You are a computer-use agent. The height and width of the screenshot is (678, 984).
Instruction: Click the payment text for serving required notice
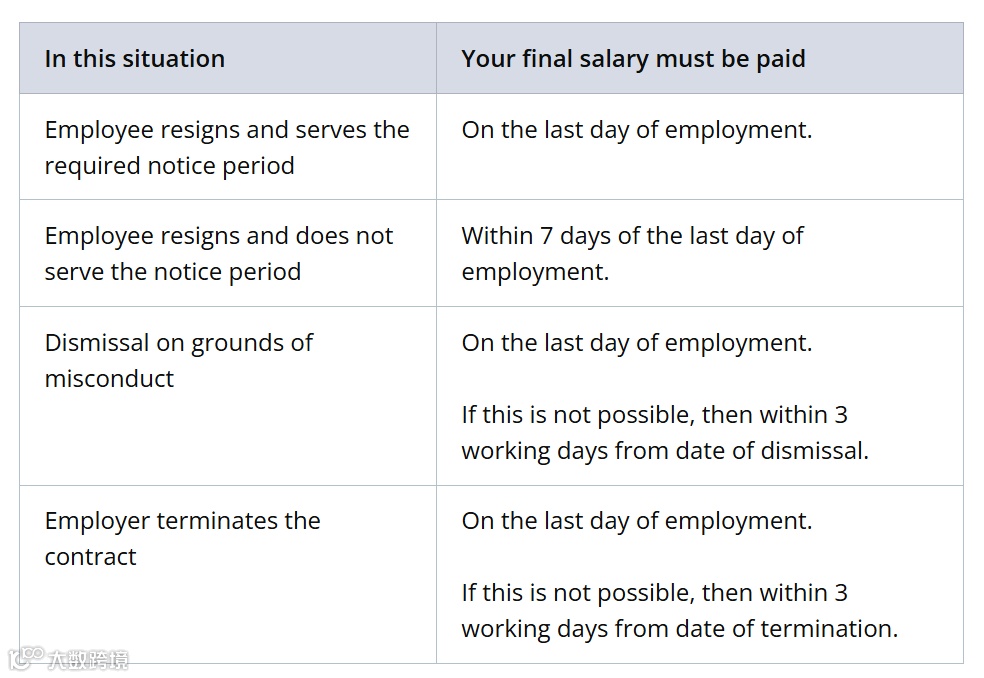[x=637, y=130]
